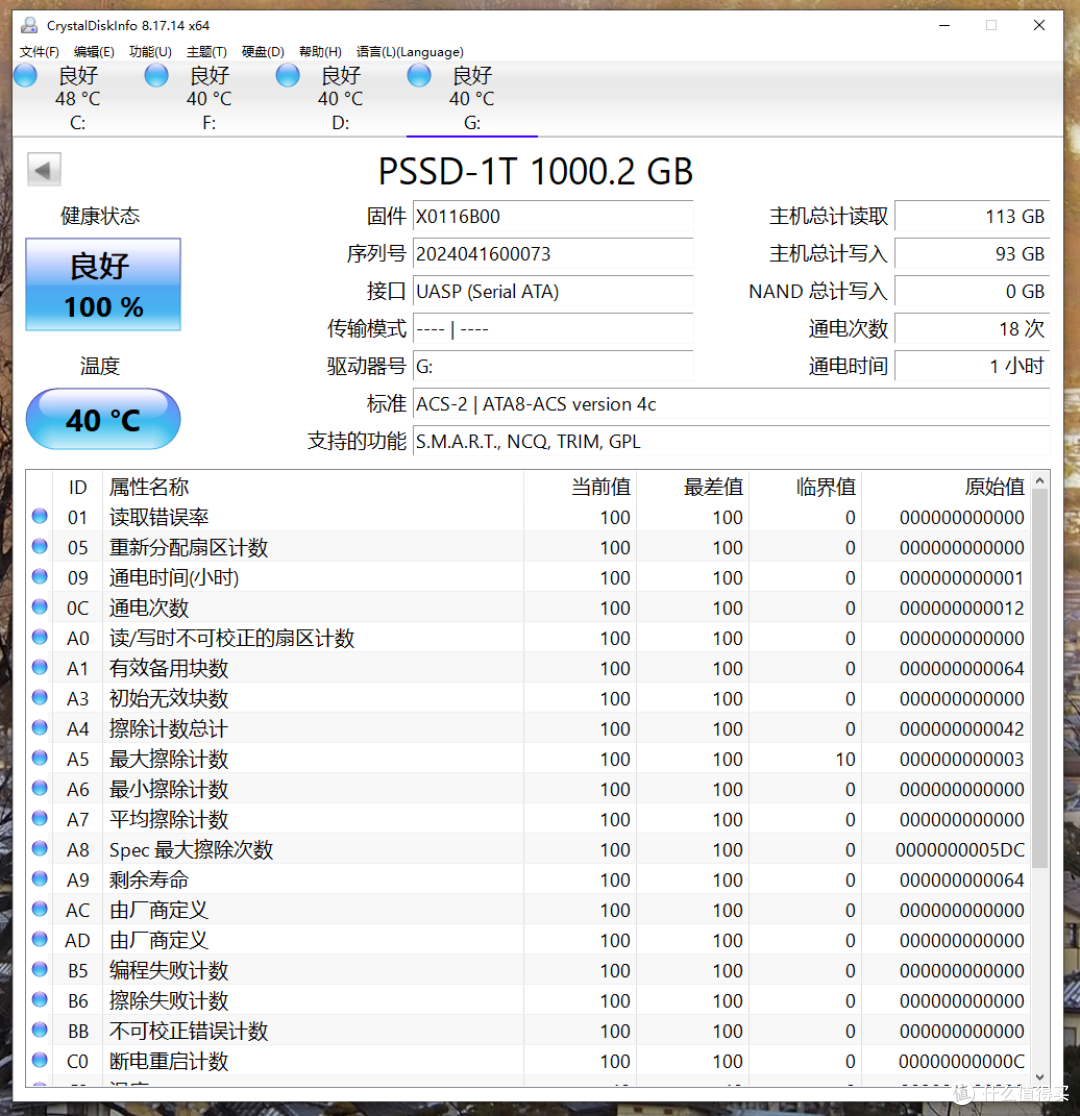Click status orb for attribute A4 擦除计数总计

point(40,727)
